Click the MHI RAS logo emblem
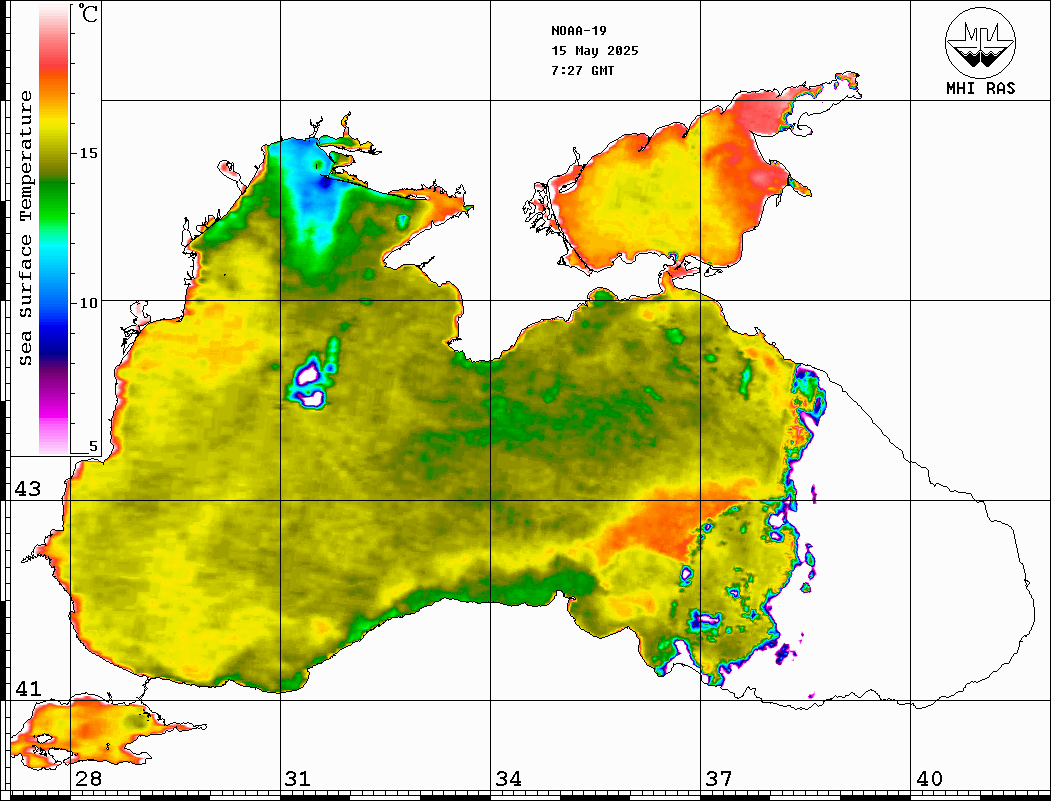Viewport: 1051px width, 801px height. pos(980,42)
